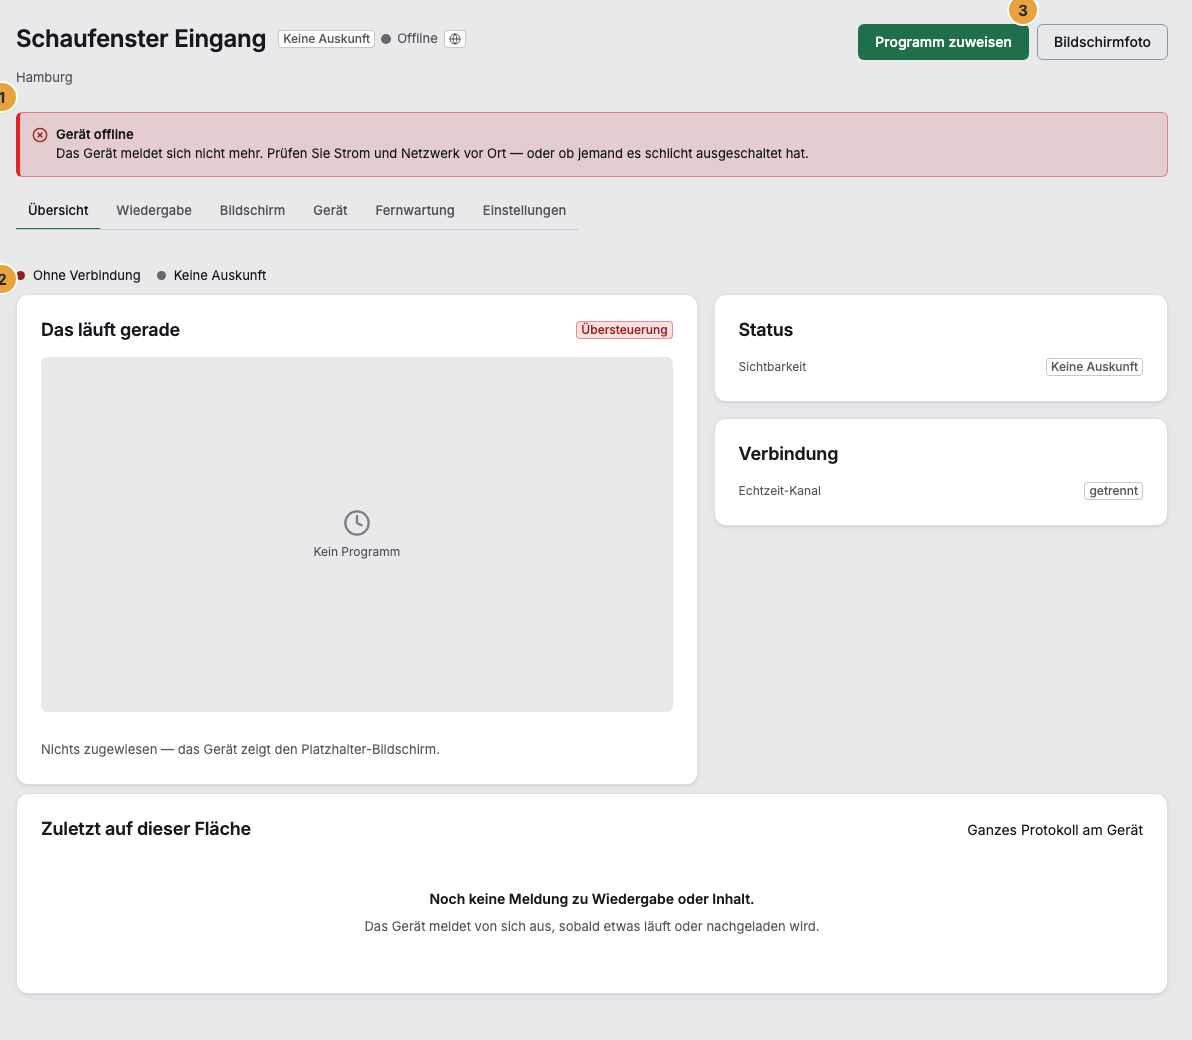The height and width of the screenshot is (1040, 1192).
Task: Click the getrennt connection badge
Action: click(1113, 491)
